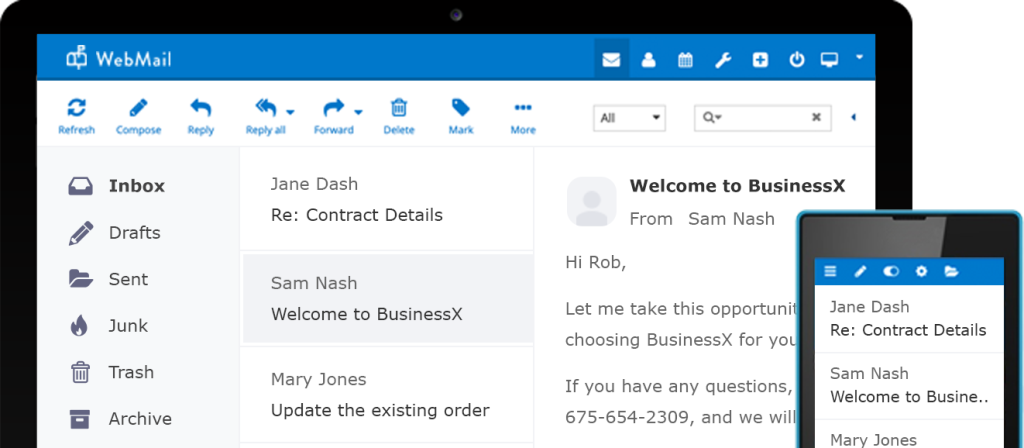Select the Archive folder in sidebar
This screenshot has height=448, width=1024.
click(x=139, y=419)
